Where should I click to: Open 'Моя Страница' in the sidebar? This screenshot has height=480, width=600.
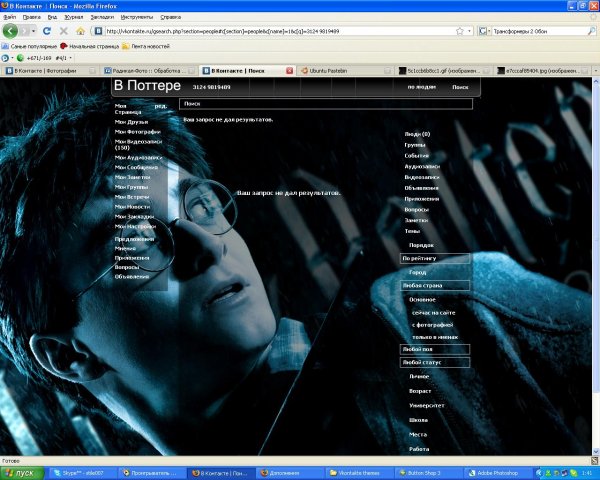pyautogui.click(x=128, y=109)
